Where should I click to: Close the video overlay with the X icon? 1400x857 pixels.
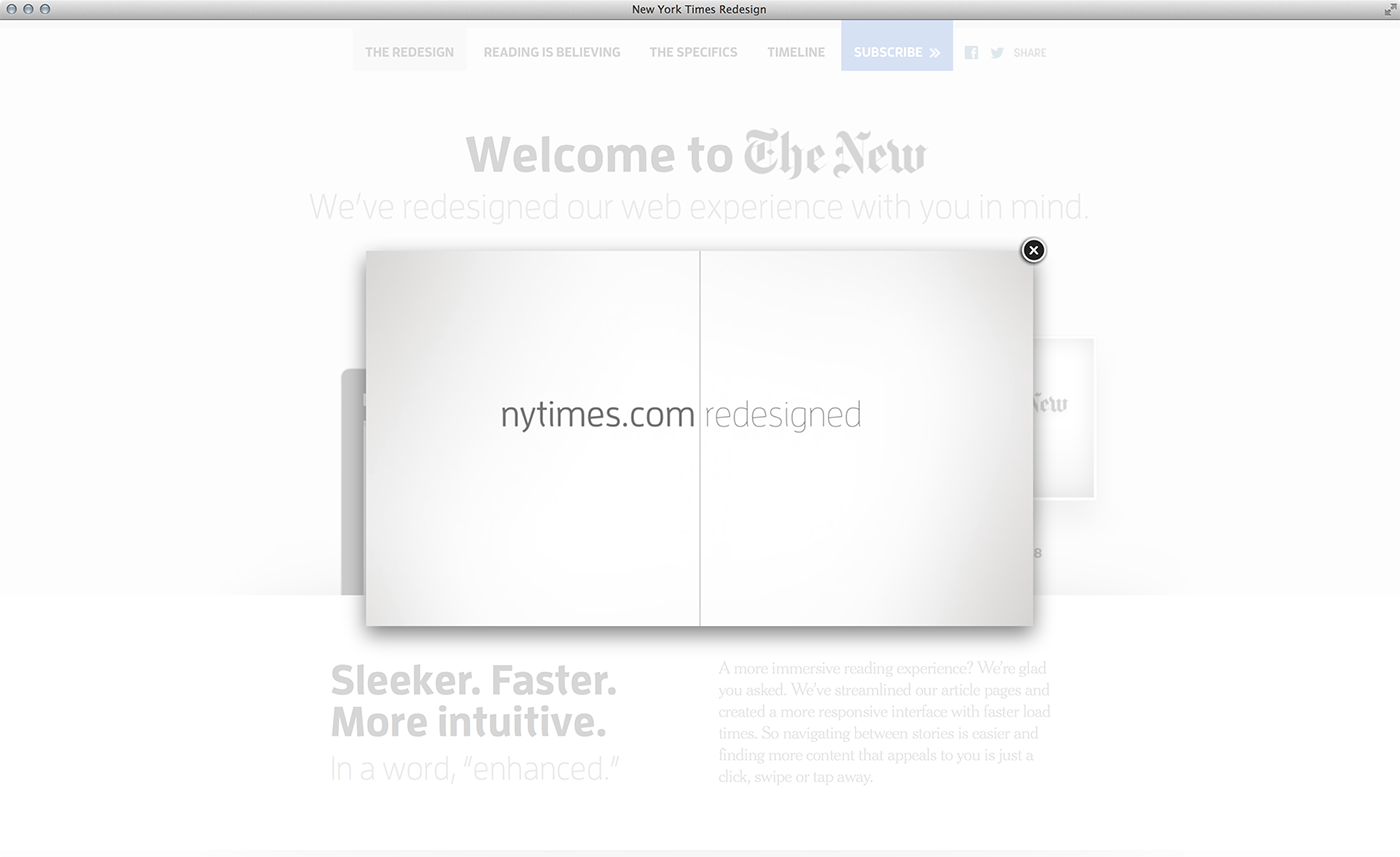point(1033,250)
